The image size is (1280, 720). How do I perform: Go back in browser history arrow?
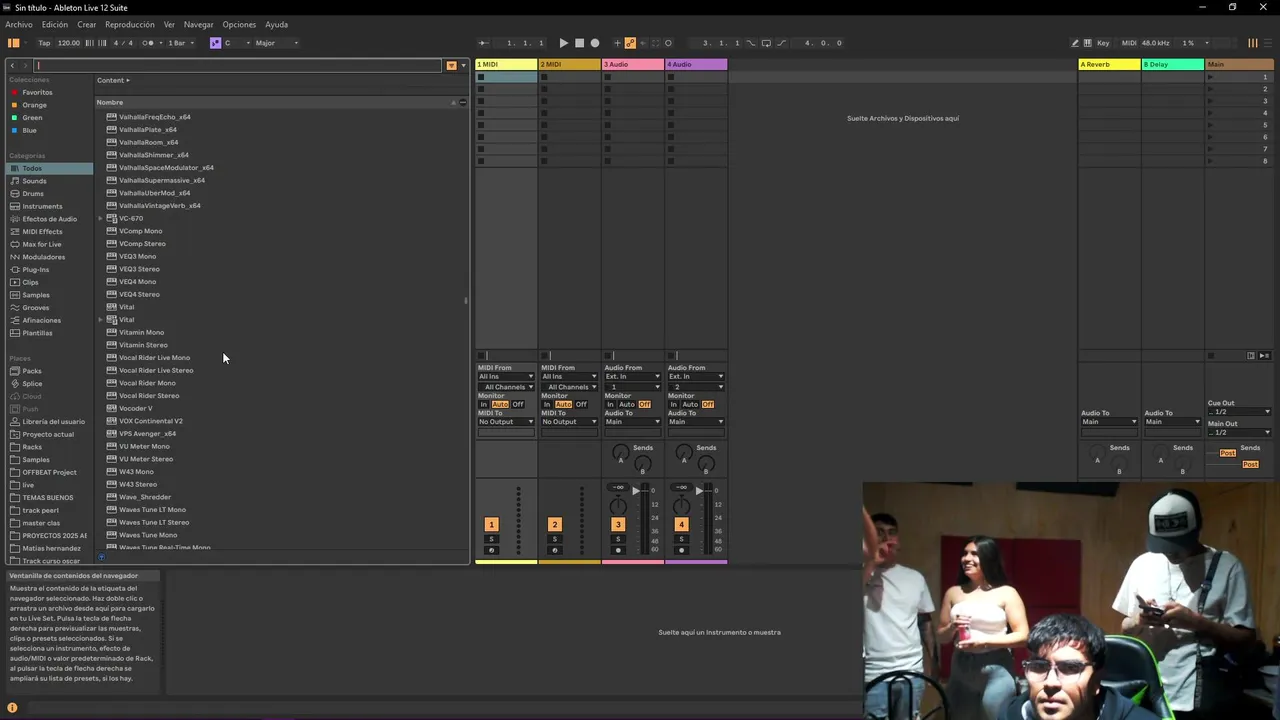pyautogui.click(x=13, y=65)
